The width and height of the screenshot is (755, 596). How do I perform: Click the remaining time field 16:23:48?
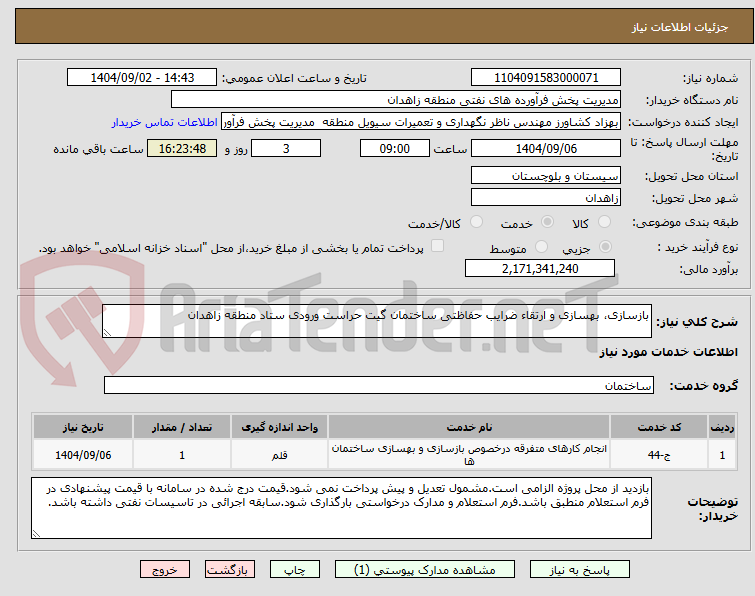pos(182,148)
